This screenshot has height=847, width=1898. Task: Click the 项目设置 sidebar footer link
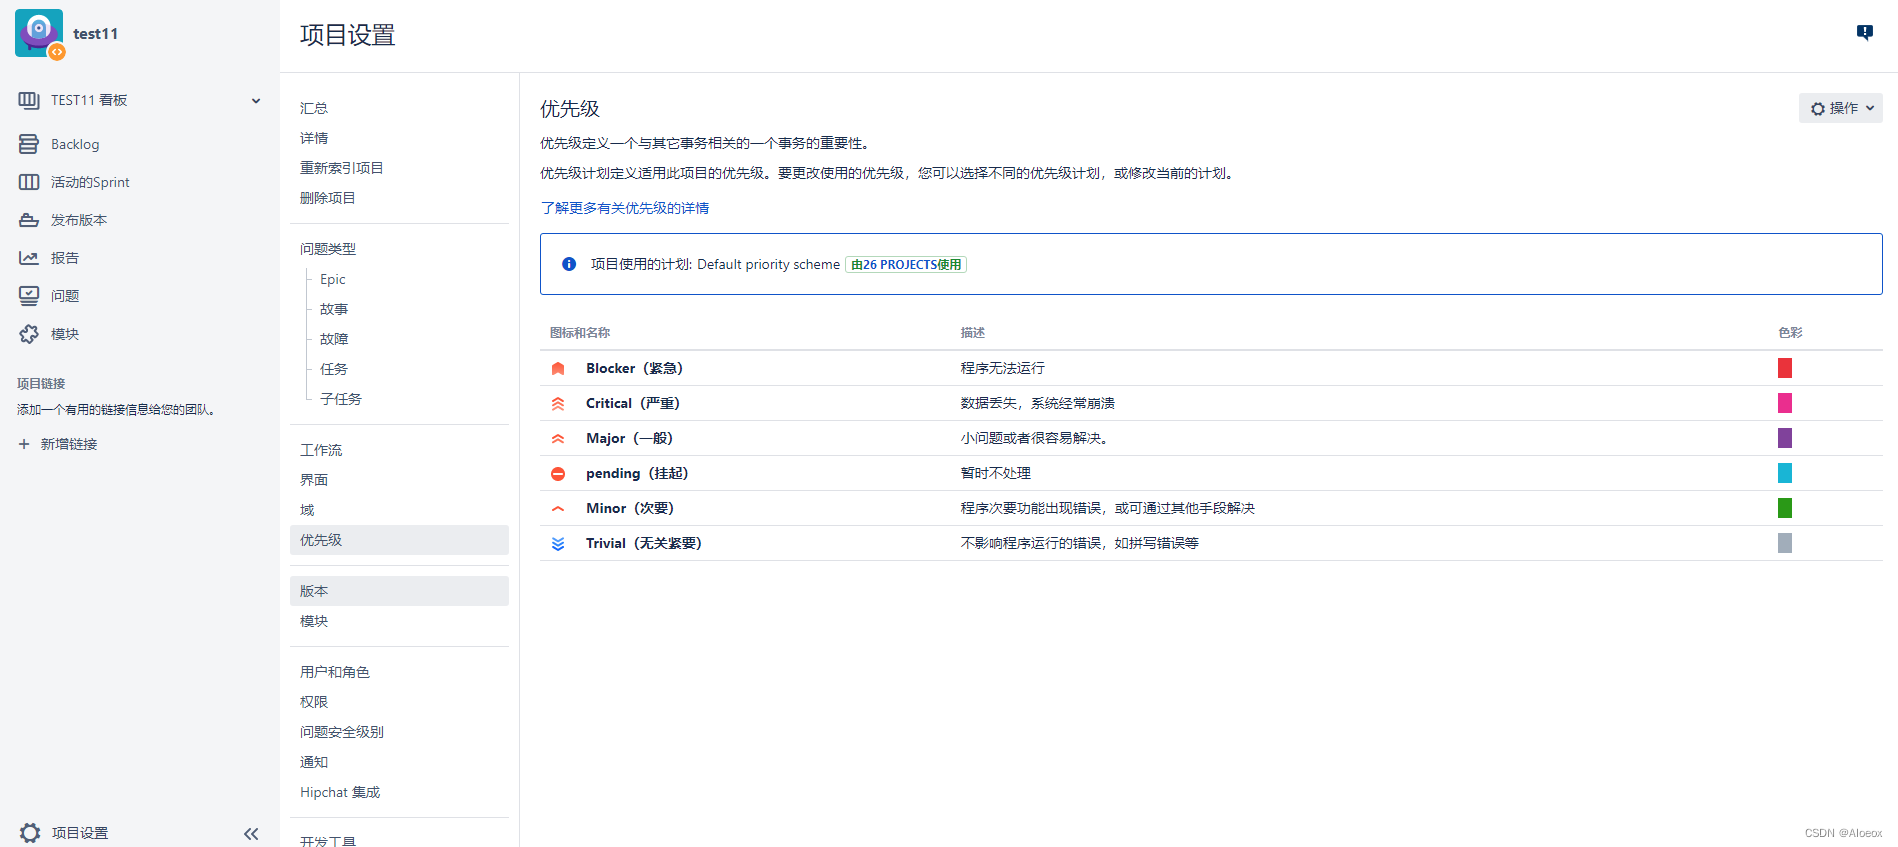(x=80, y=833)
